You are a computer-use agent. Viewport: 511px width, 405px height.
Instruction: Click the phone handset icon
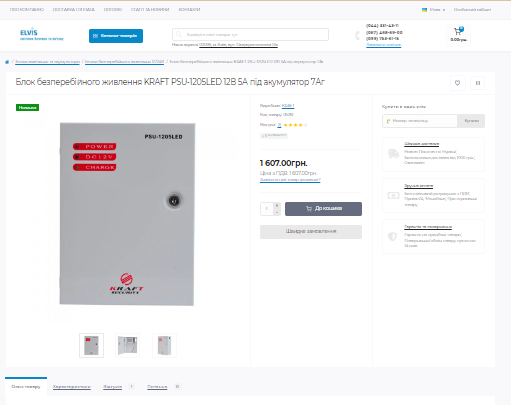pos(358,35)
